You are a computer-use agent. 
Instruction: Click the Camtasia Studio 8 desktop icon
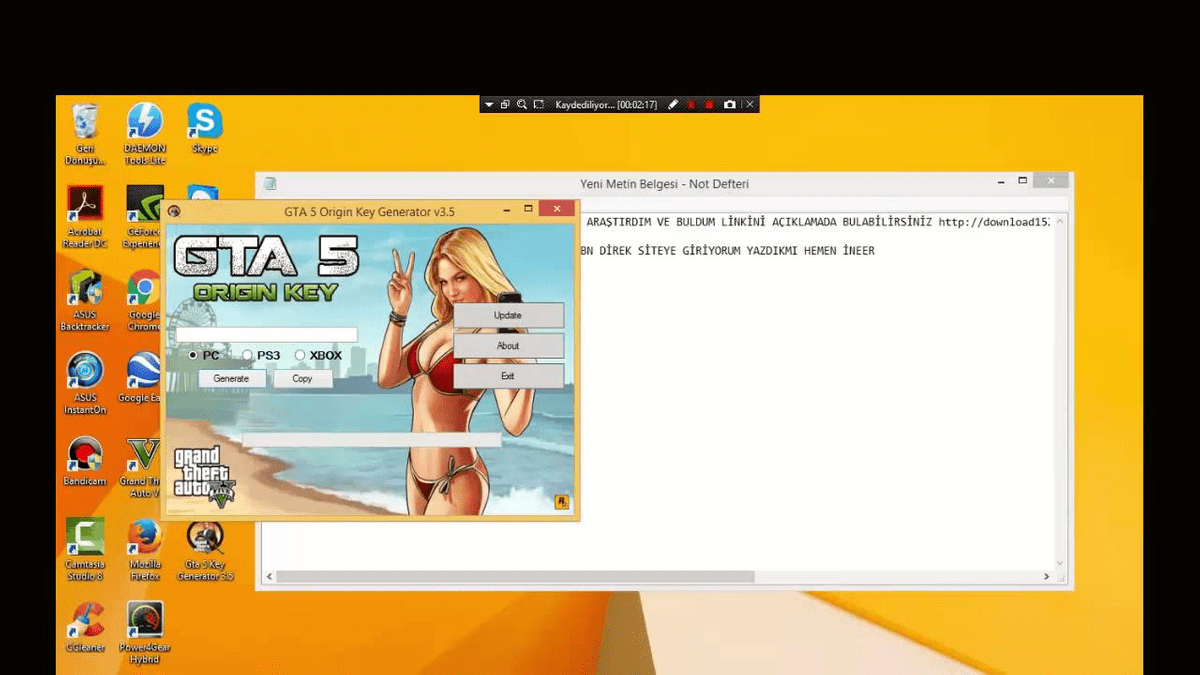(85, 549)
